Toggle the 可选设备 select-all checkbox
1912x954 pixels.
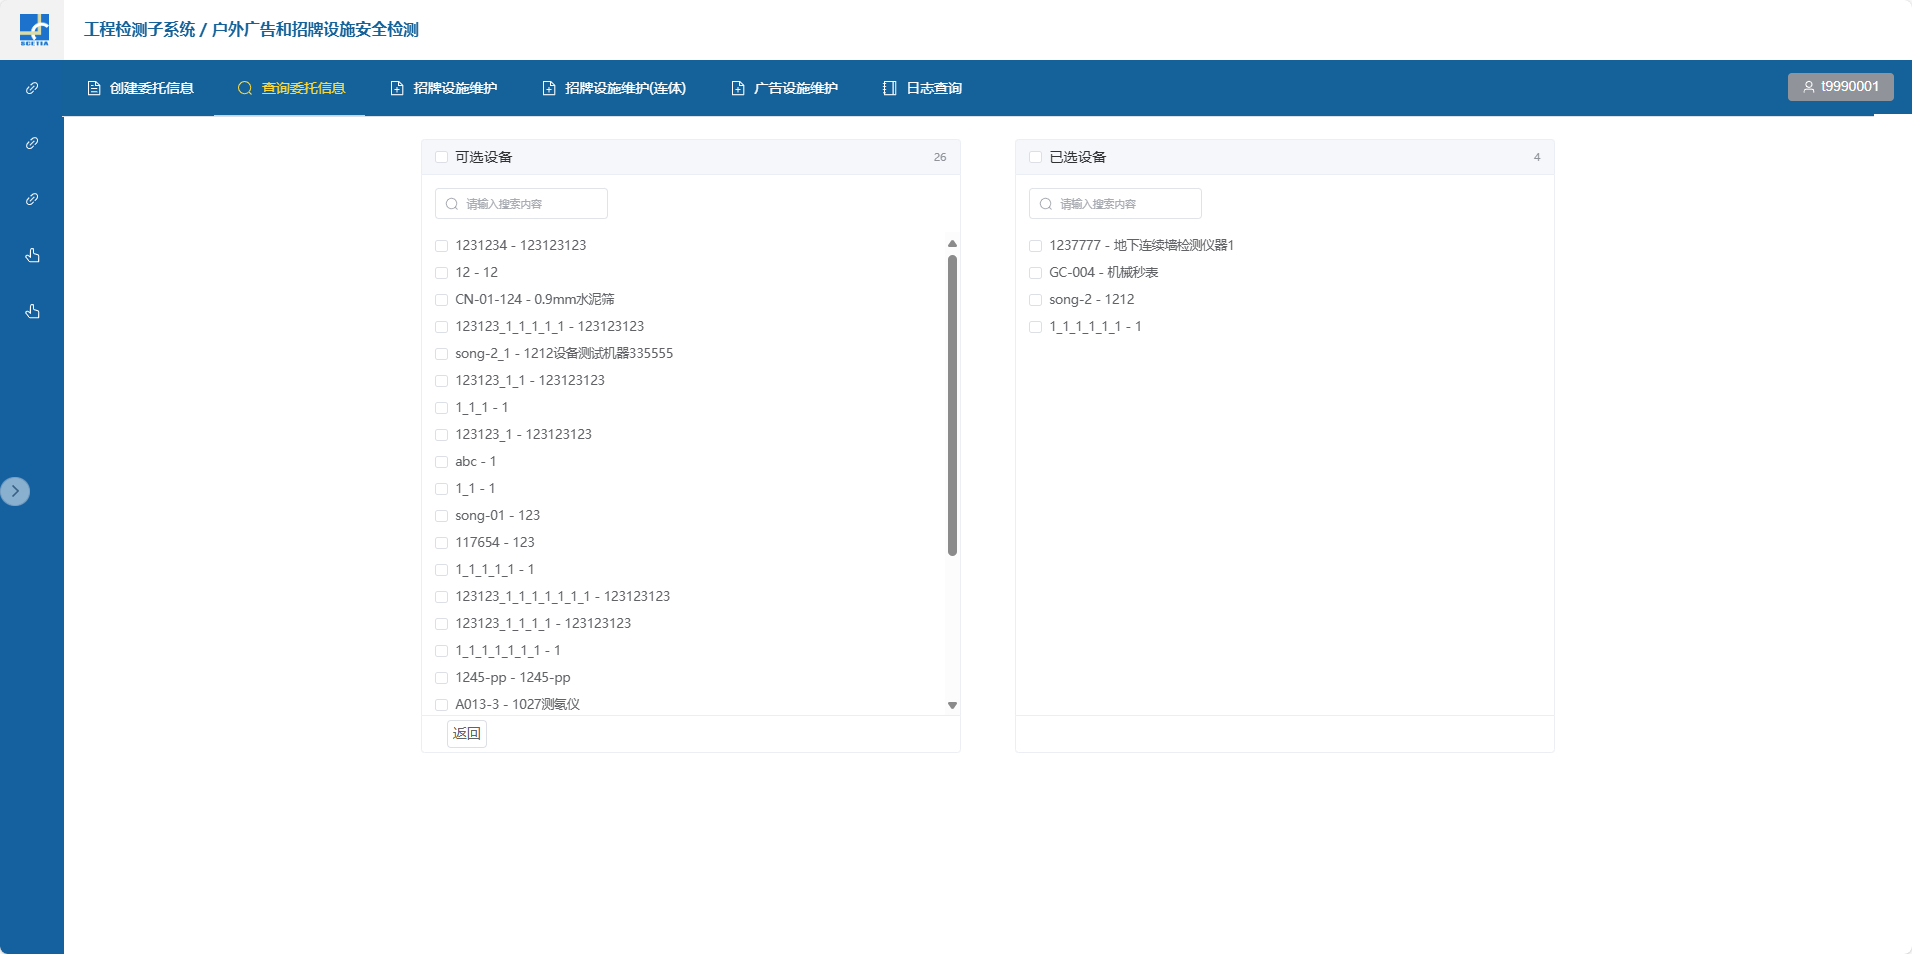point(441,157)
